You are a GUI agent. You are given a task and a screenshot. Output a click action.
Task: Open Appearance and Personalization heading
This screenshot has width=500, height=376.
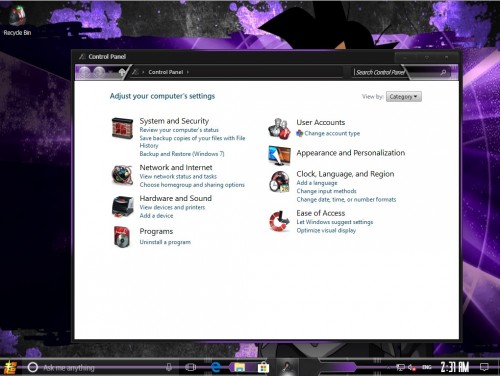point(351,153)
